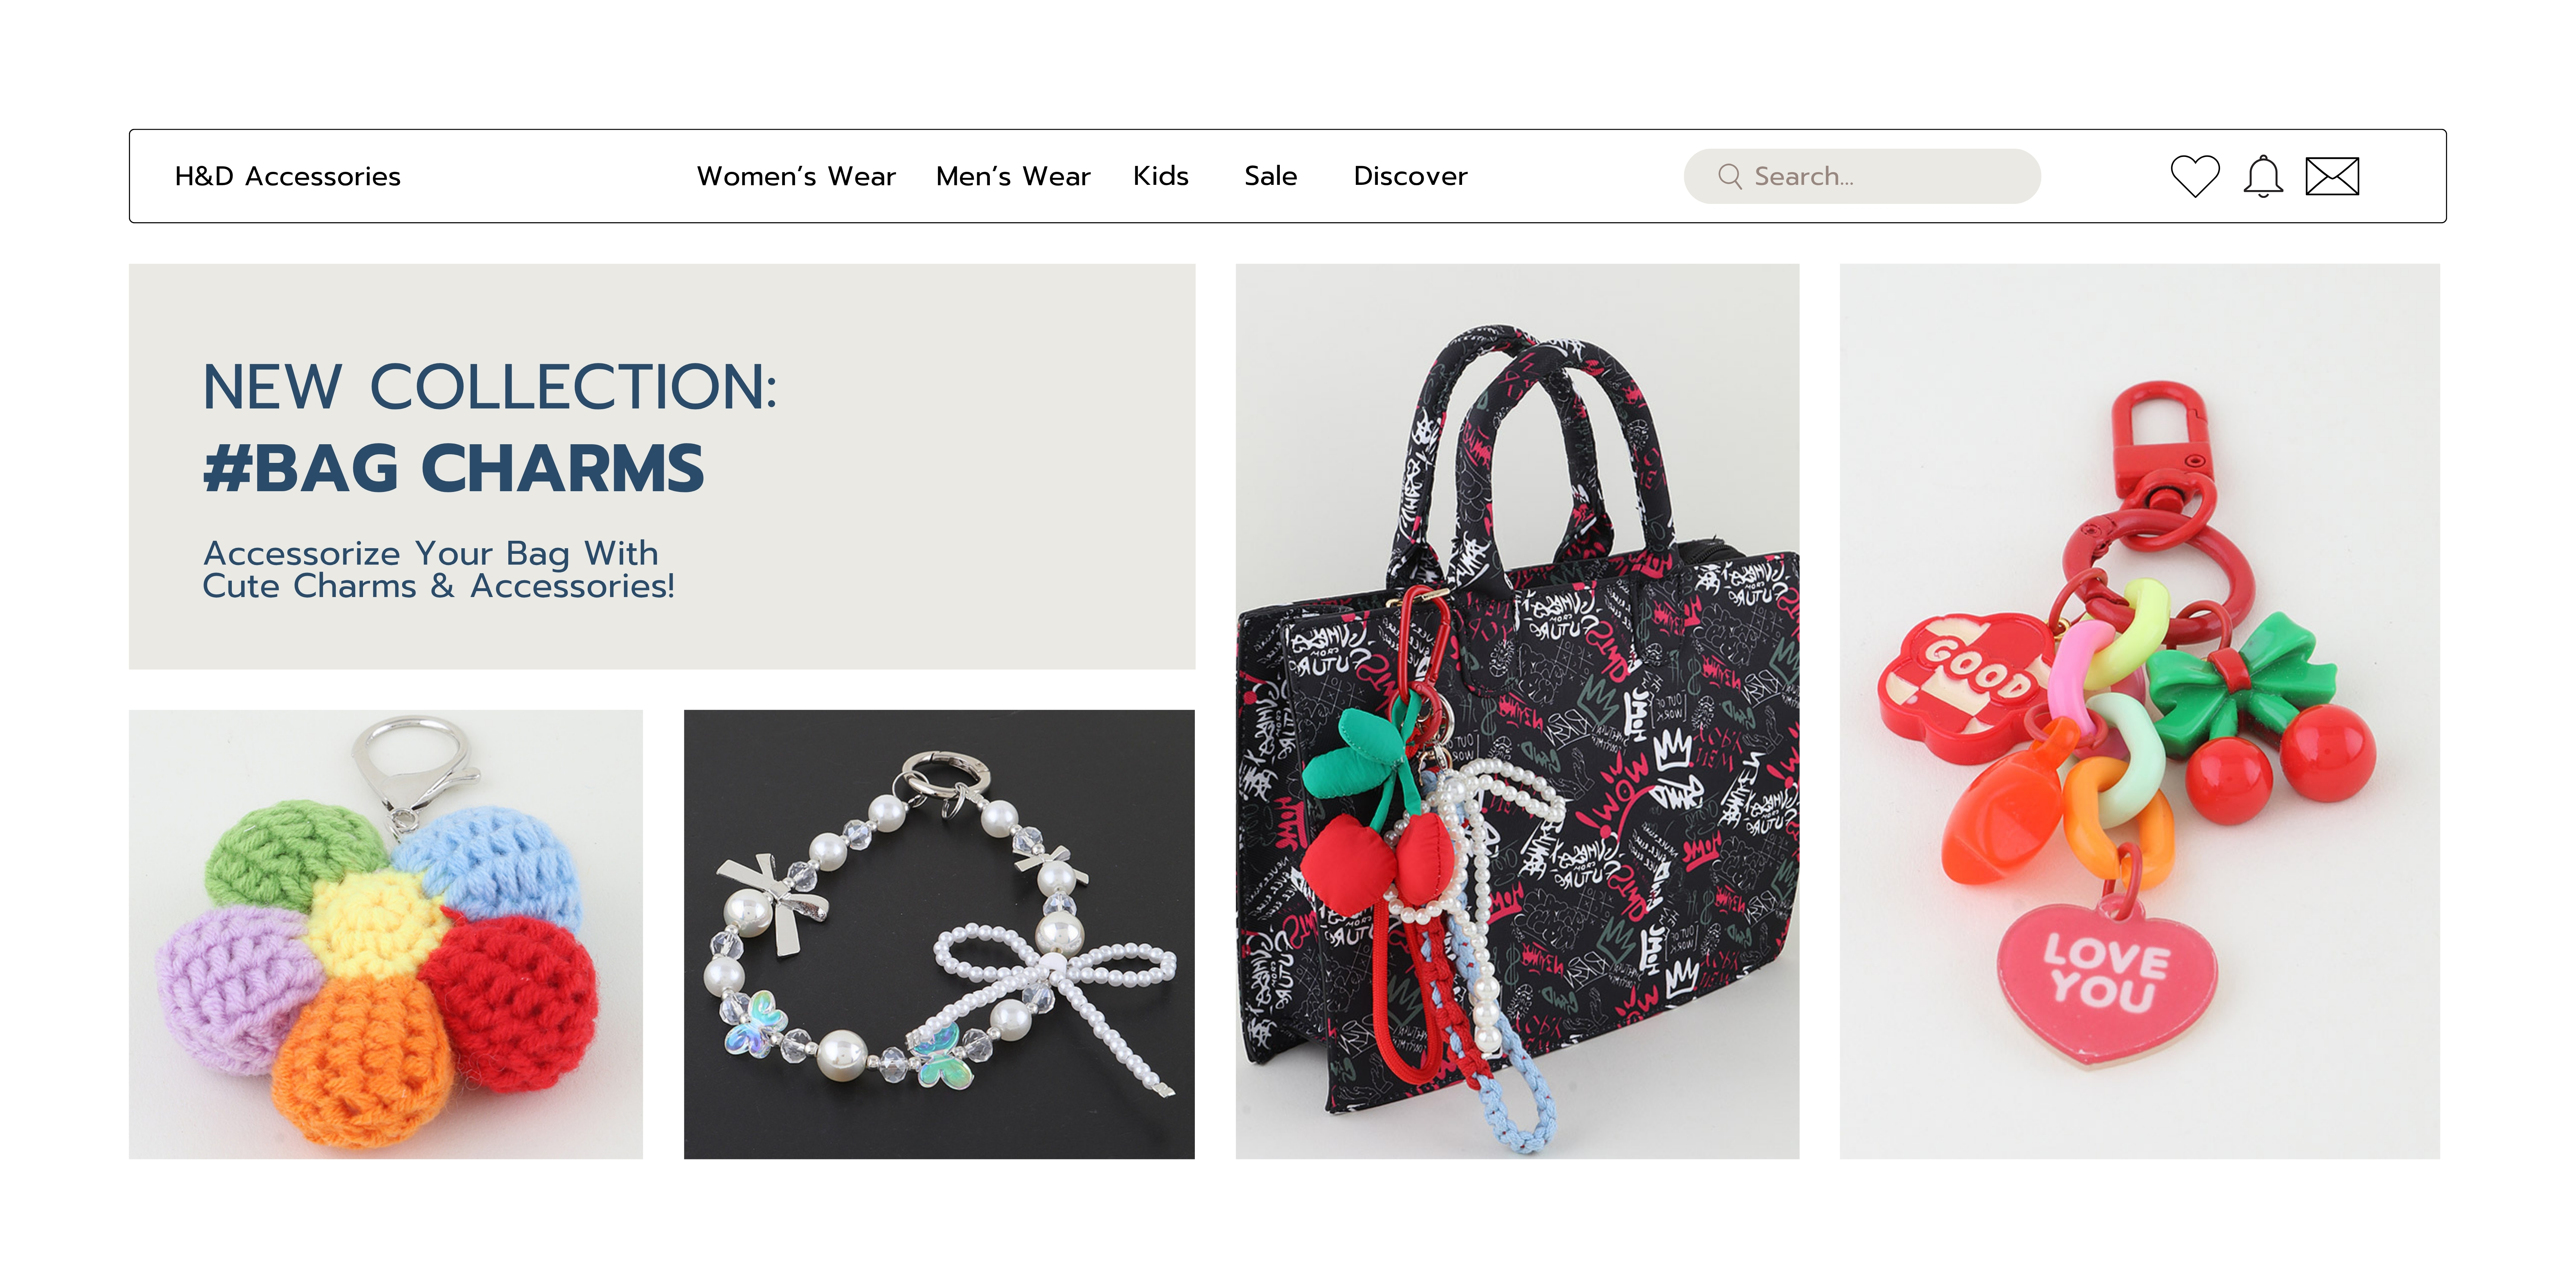Viewport: 2576px width, 1288px height.
Task: Open the graffiti handbag product photo
Action: coord(1517,711)
